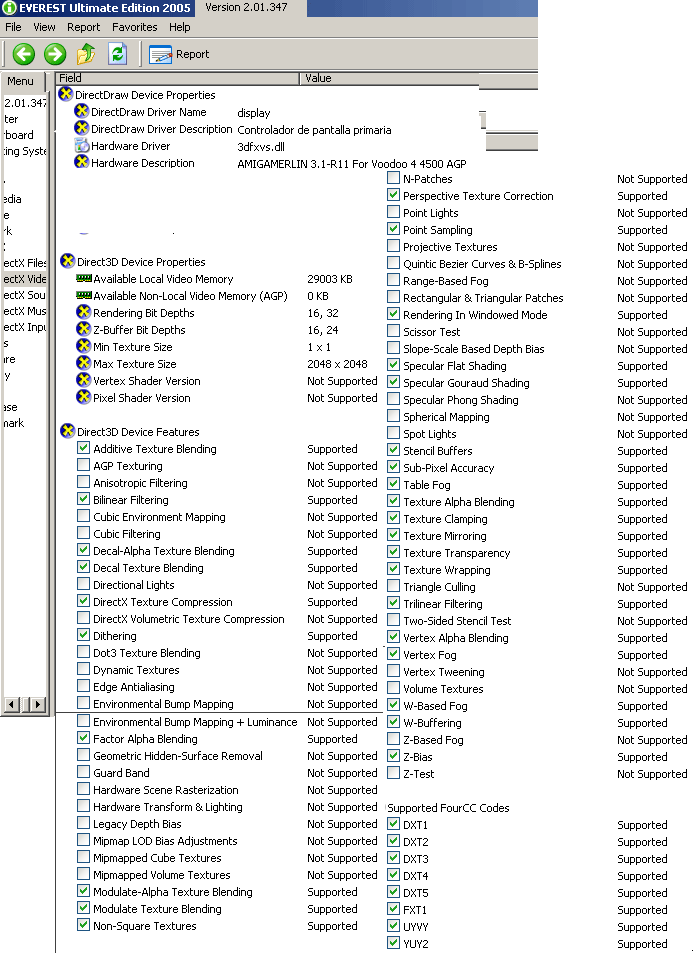Click the EVEREST info icon in title bar

[9, 8]
